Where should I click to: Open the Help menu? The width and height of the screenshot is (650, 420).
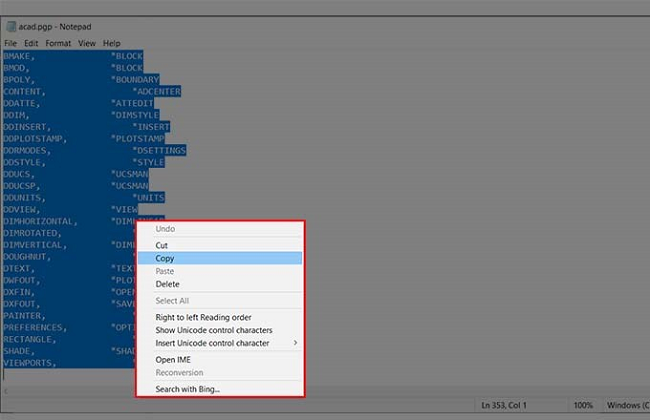(112, 43)
